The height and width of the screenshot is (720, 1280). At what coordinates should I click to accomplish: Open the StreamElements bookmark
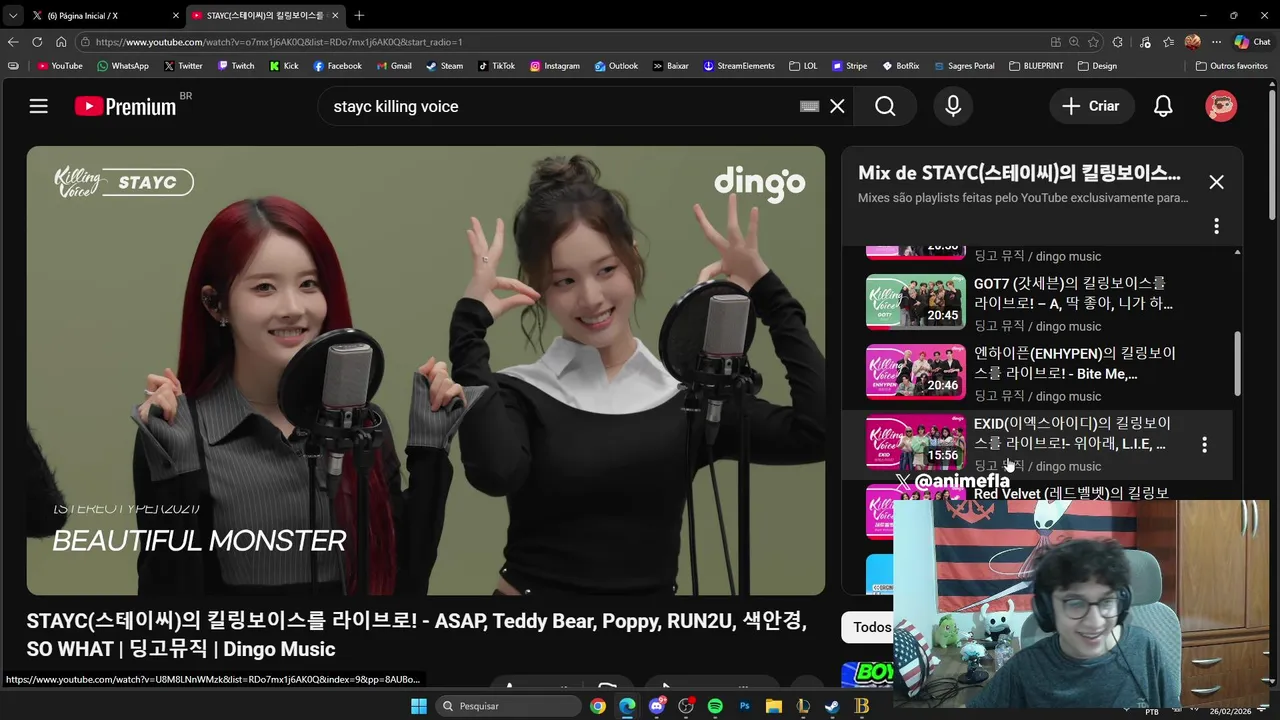[x=738, y=66]
